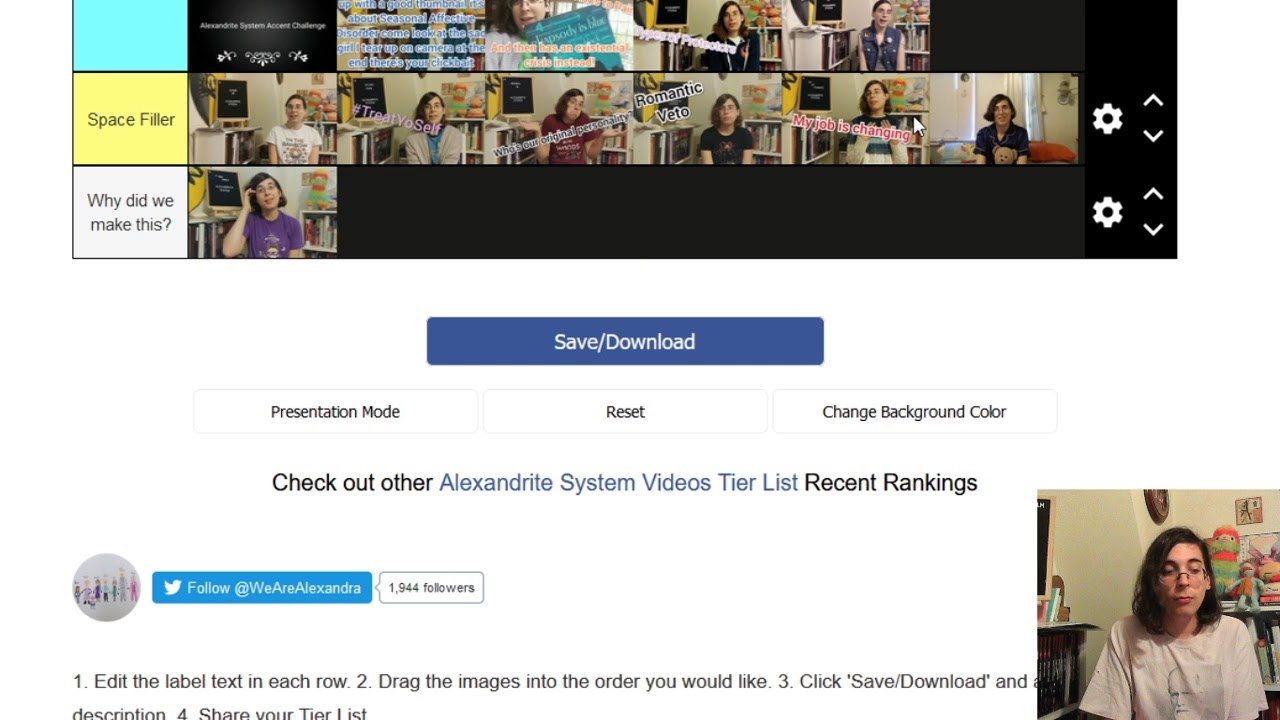Select the Romantic Veto video thumbnail
Image resolution: width=1280 pixels, height=720 pixels.
coord(707,119)
